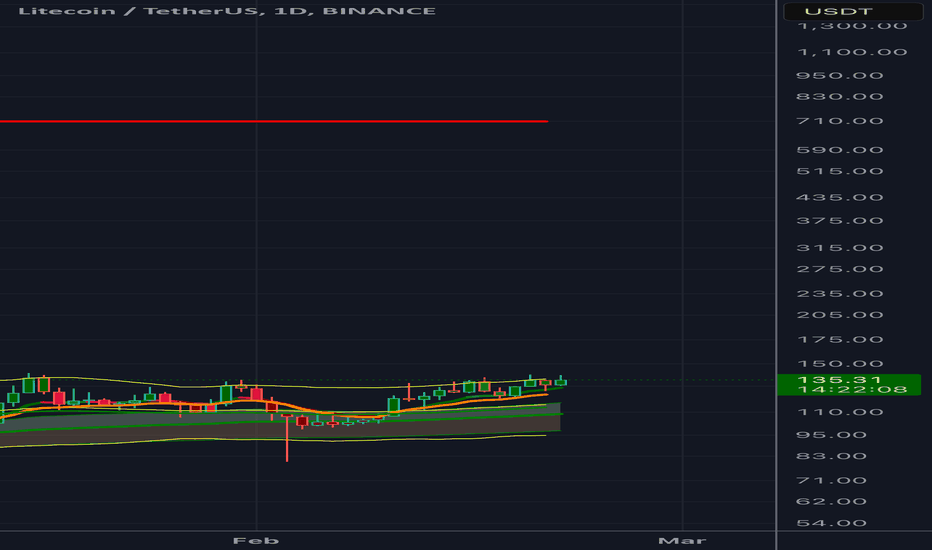The height and width of the screenshot is (550, 932).
Task: Click the Litecoin / TetherUS chart title
Action: coord(227,11)
